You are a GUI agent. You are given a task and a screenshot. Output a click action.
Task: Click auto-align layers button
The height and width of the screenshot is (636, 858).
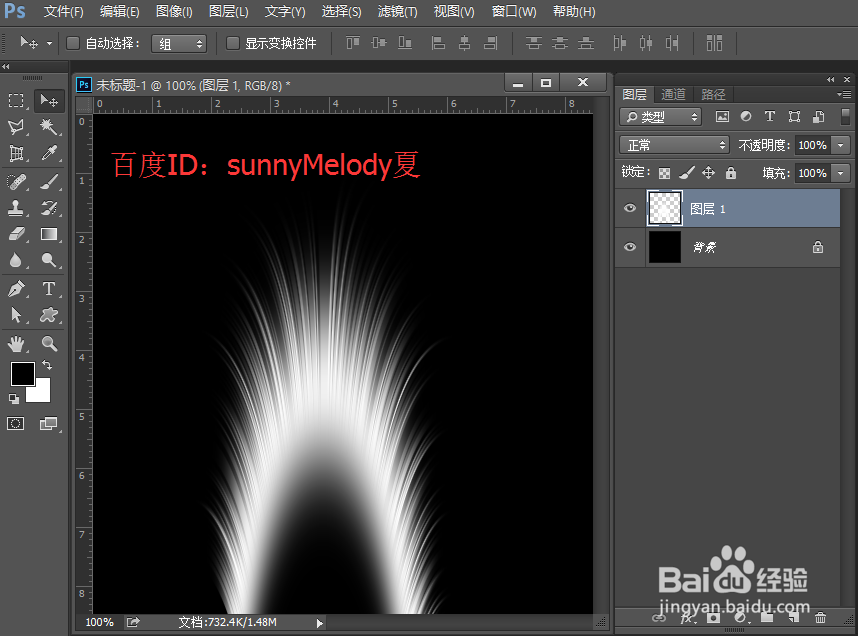pyautogui.click(x=714, y=43)
